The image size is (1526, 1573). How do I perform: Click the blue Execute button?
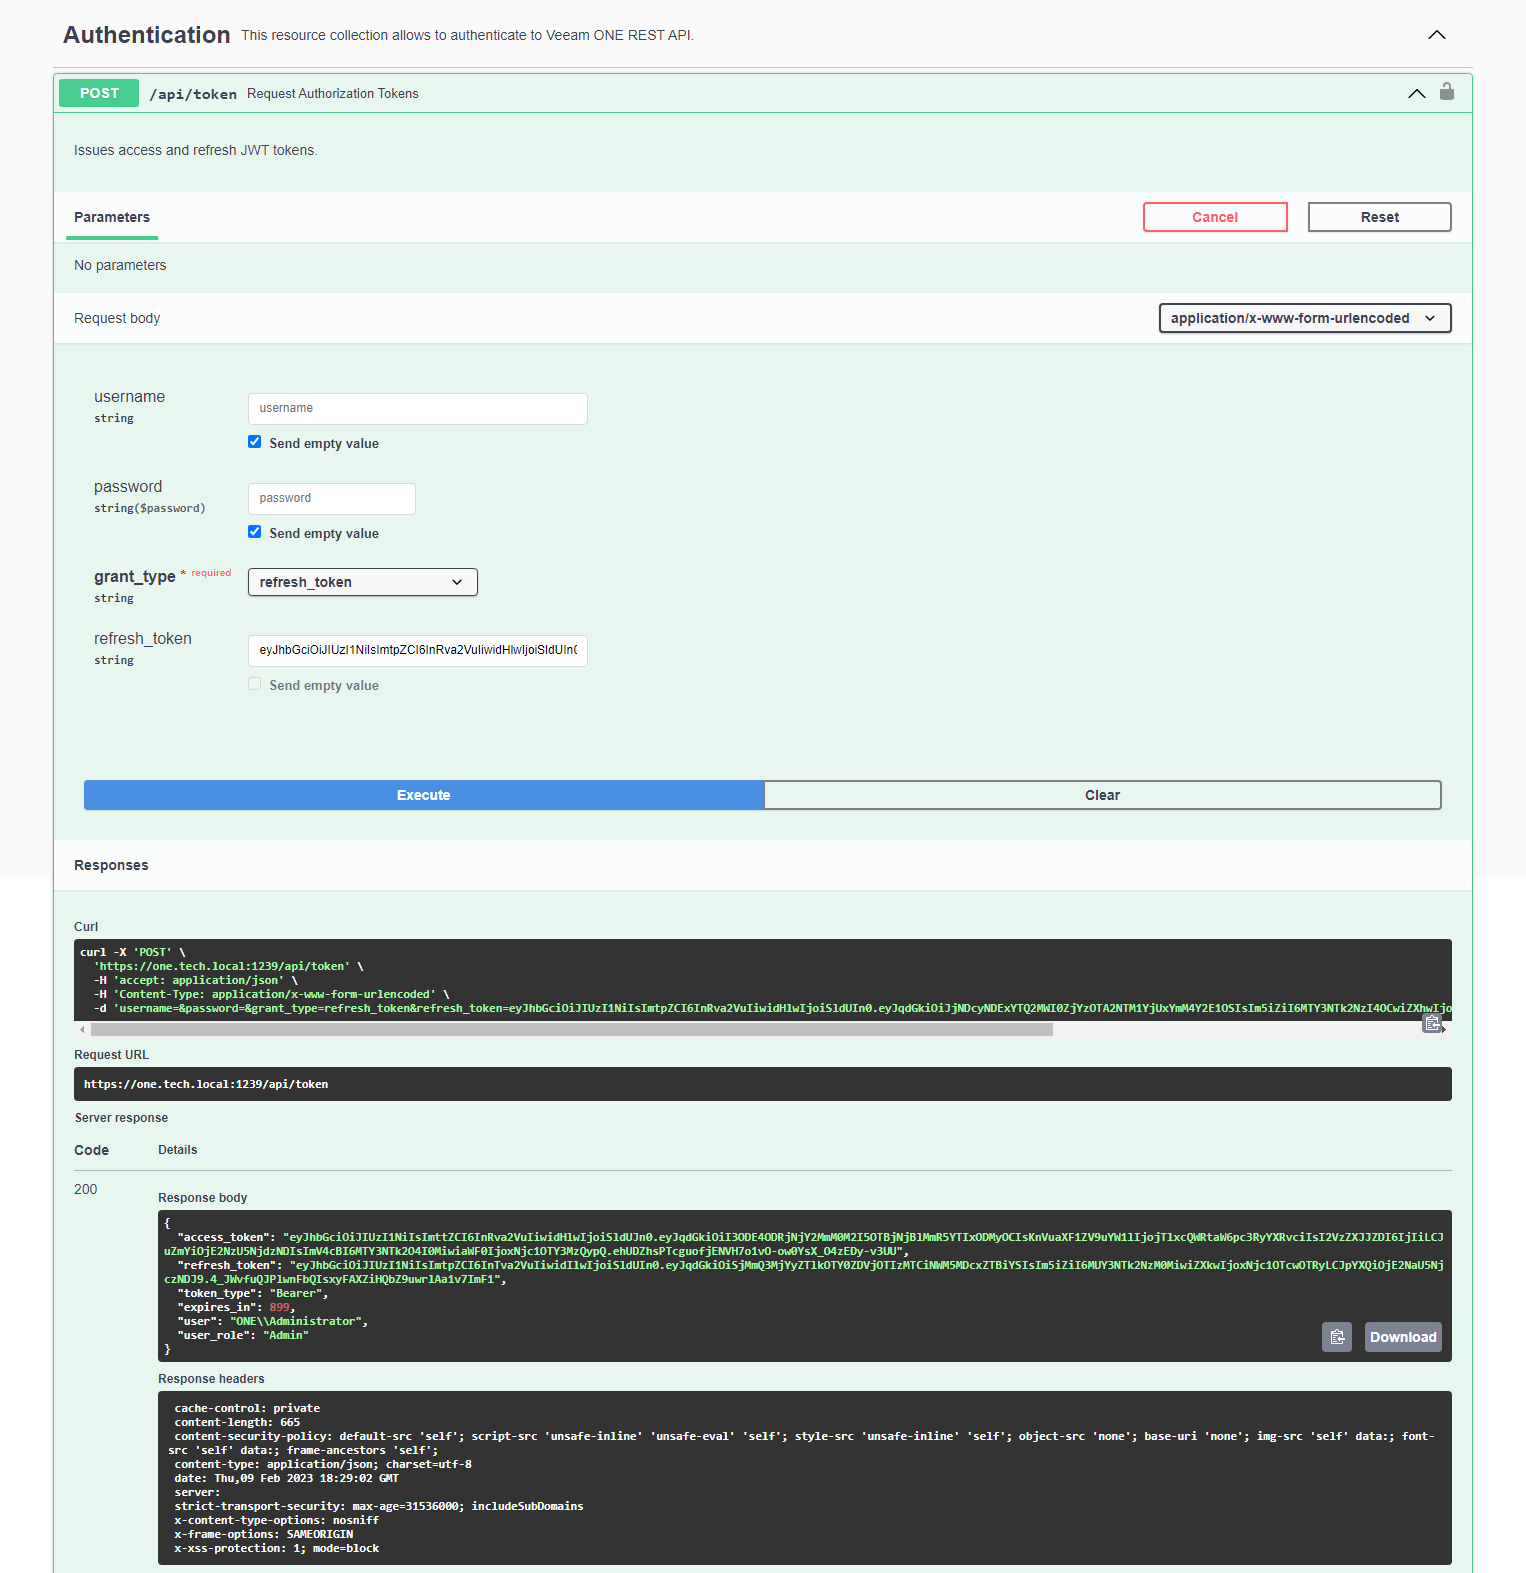(424, 795)
